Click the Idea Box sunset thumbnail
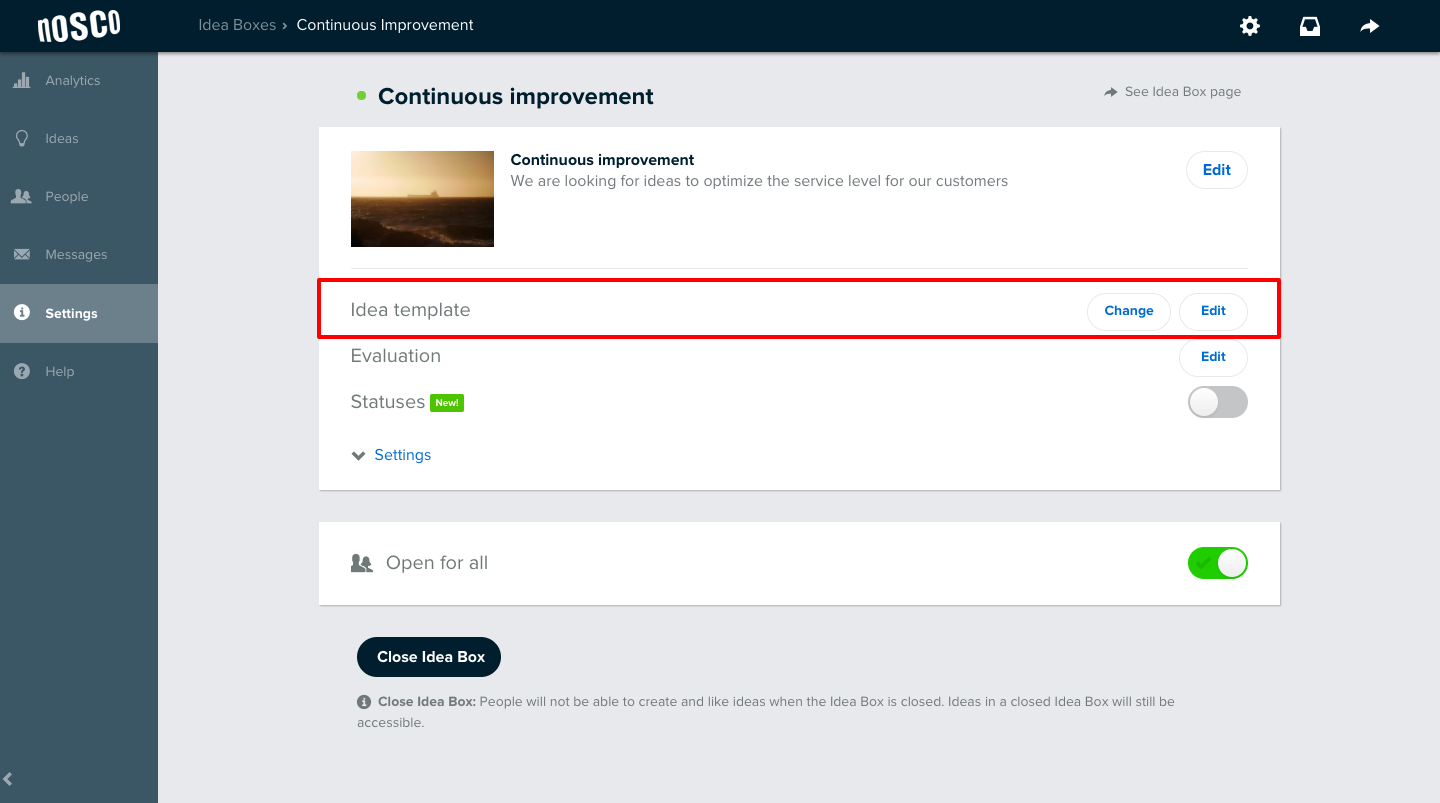This screenshot has height=803, width=1440. click(422, 199)
